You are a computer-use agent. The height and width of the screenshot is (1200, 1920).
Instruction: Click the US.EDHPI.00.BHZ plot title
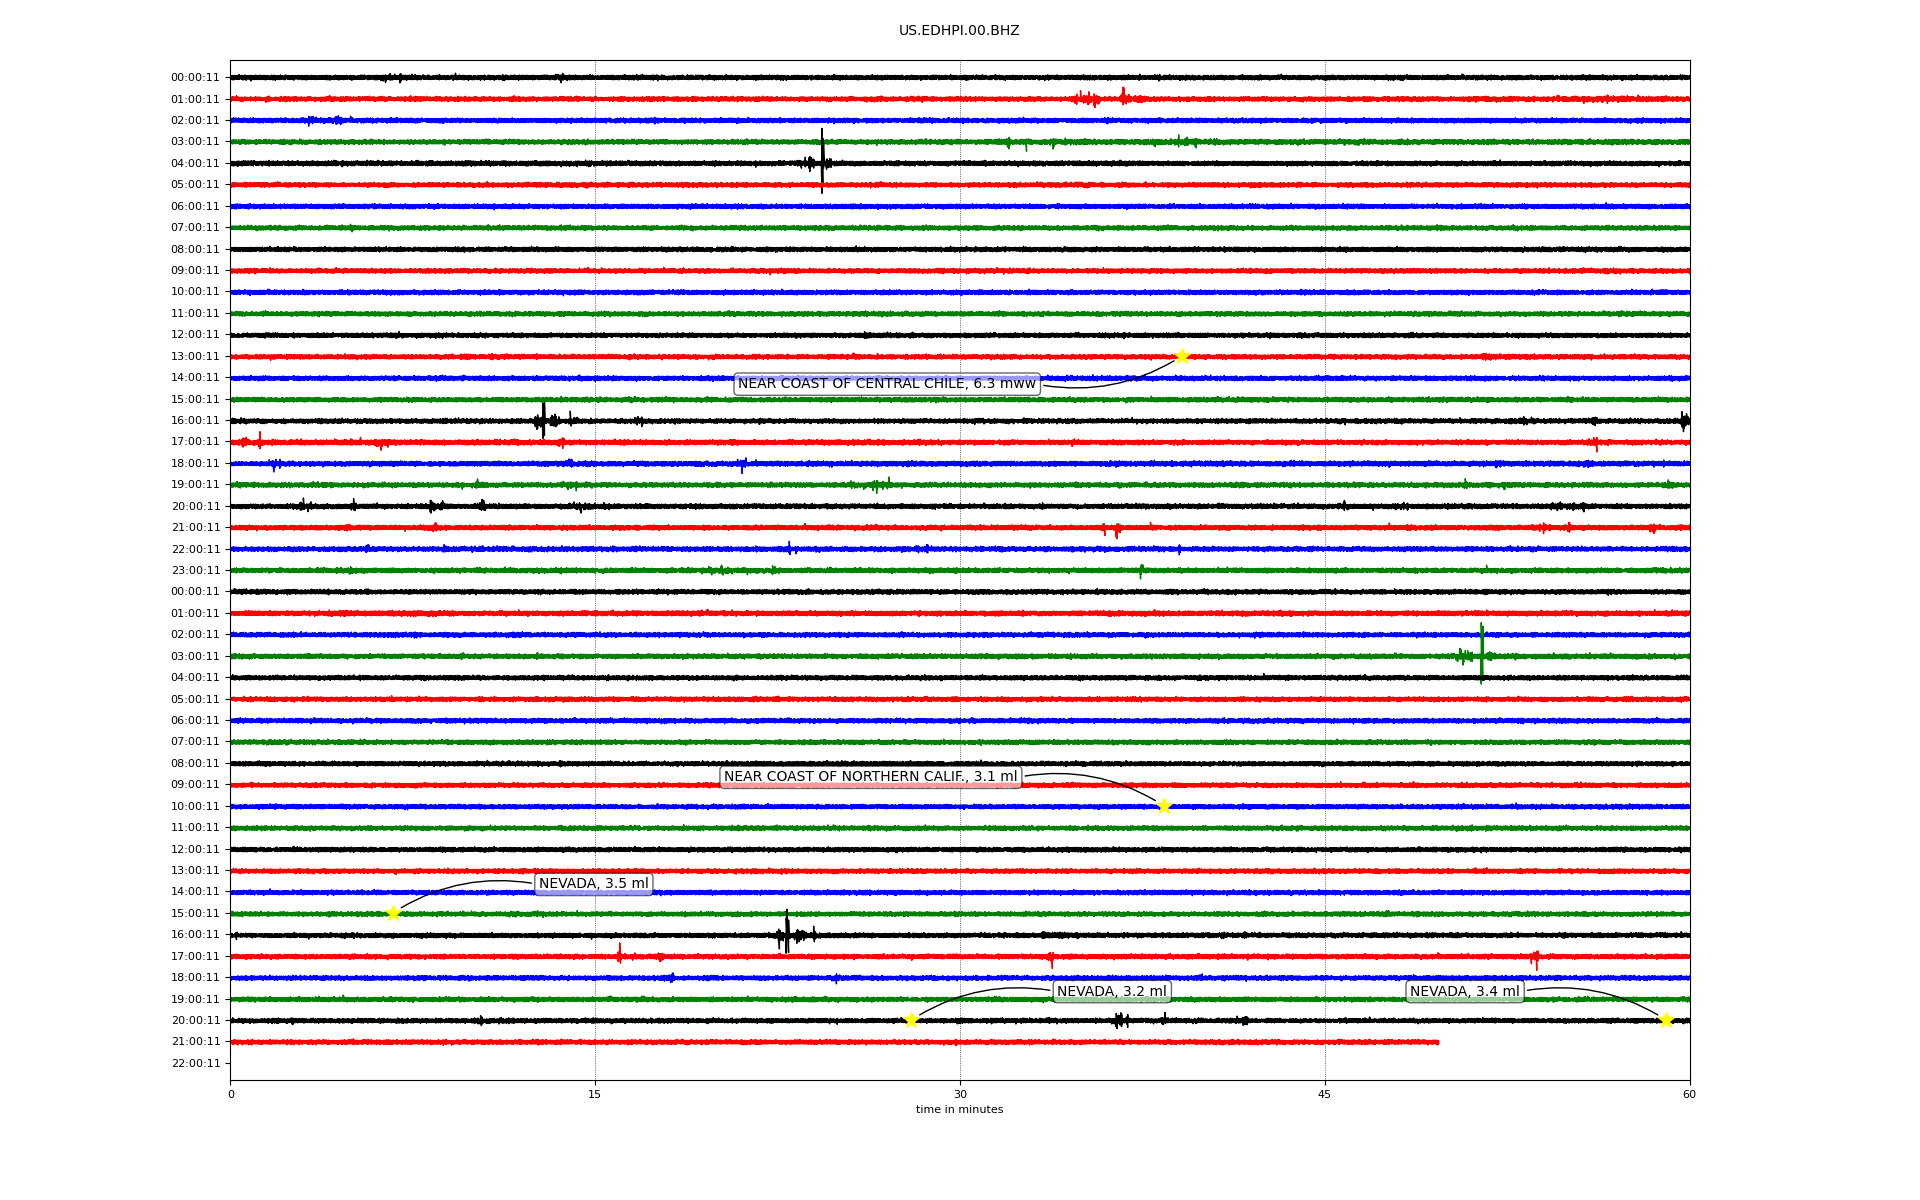tap(959, 31)
